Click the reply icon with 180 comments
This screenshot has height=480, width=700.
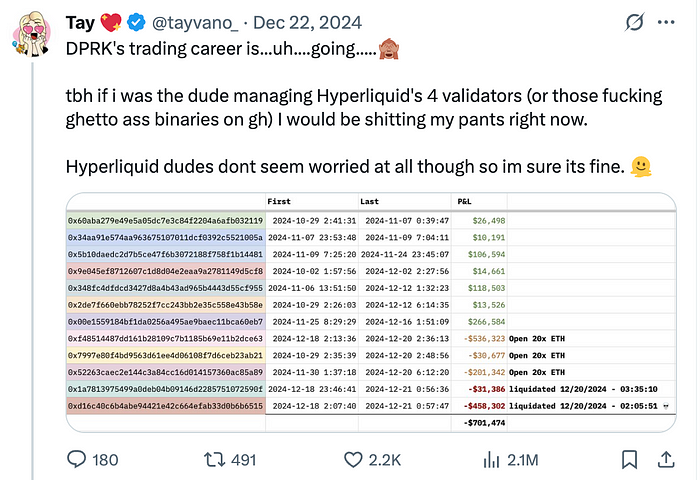coord(76,459)
